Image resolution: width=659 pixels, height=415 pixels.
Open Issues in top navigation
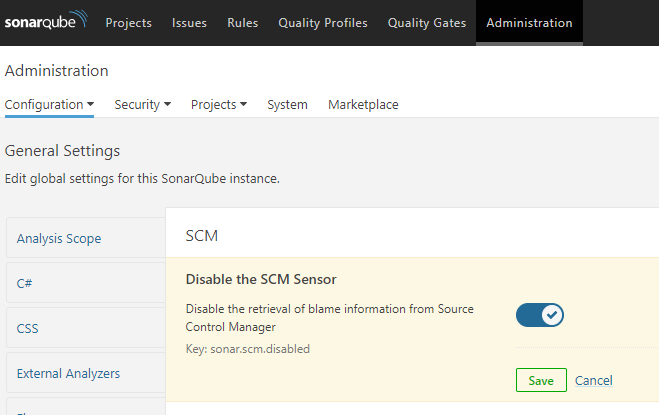[x=189, y=23]
